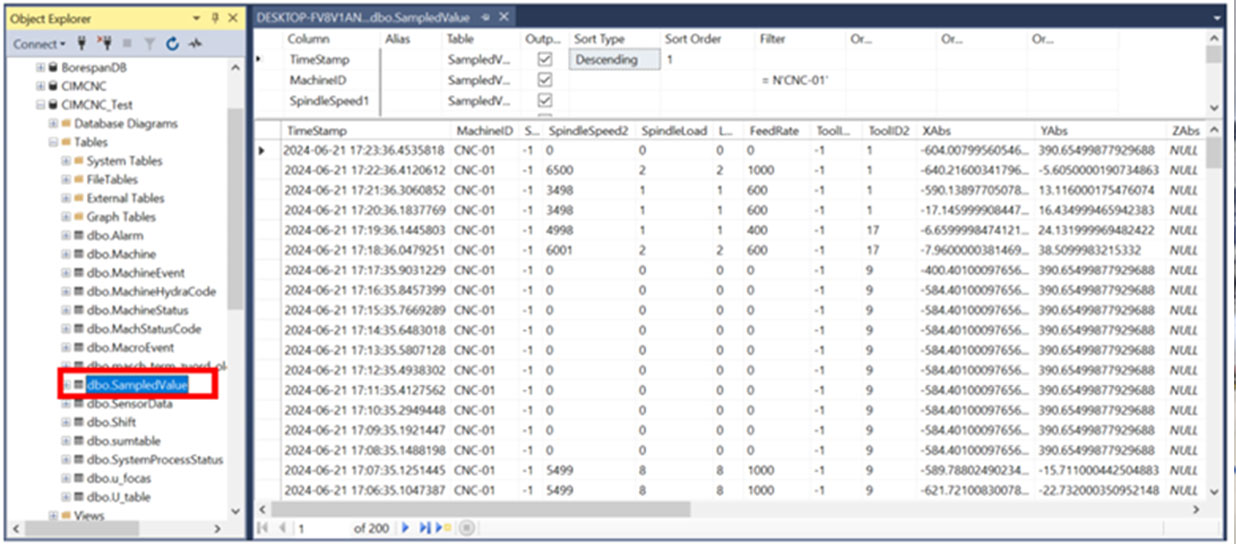Go to the next record
Viewport: 1236px width, 544px height.
[406, 528]
